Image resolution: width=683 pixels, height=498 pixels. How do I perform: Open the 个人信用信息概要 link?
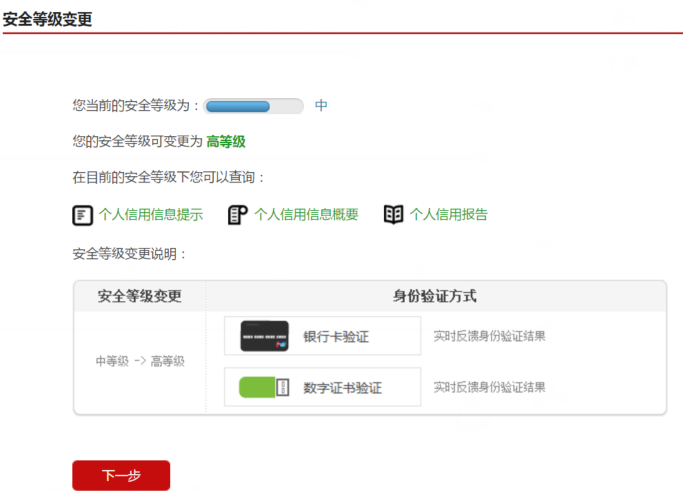(306, 215)
